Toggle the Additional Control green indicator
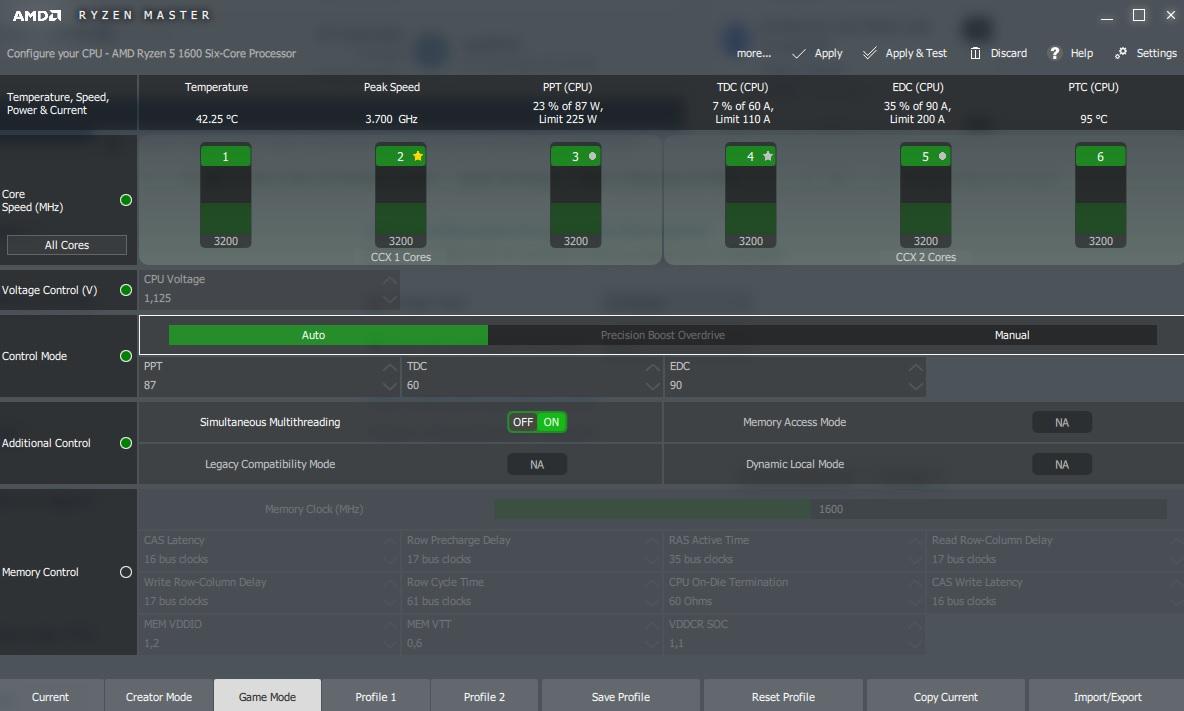 click(x=126, y=443)
